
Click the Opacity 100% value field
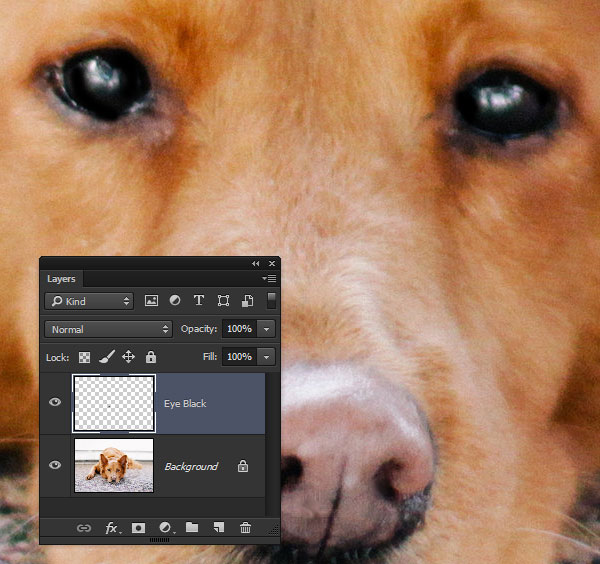coord(240,329)
